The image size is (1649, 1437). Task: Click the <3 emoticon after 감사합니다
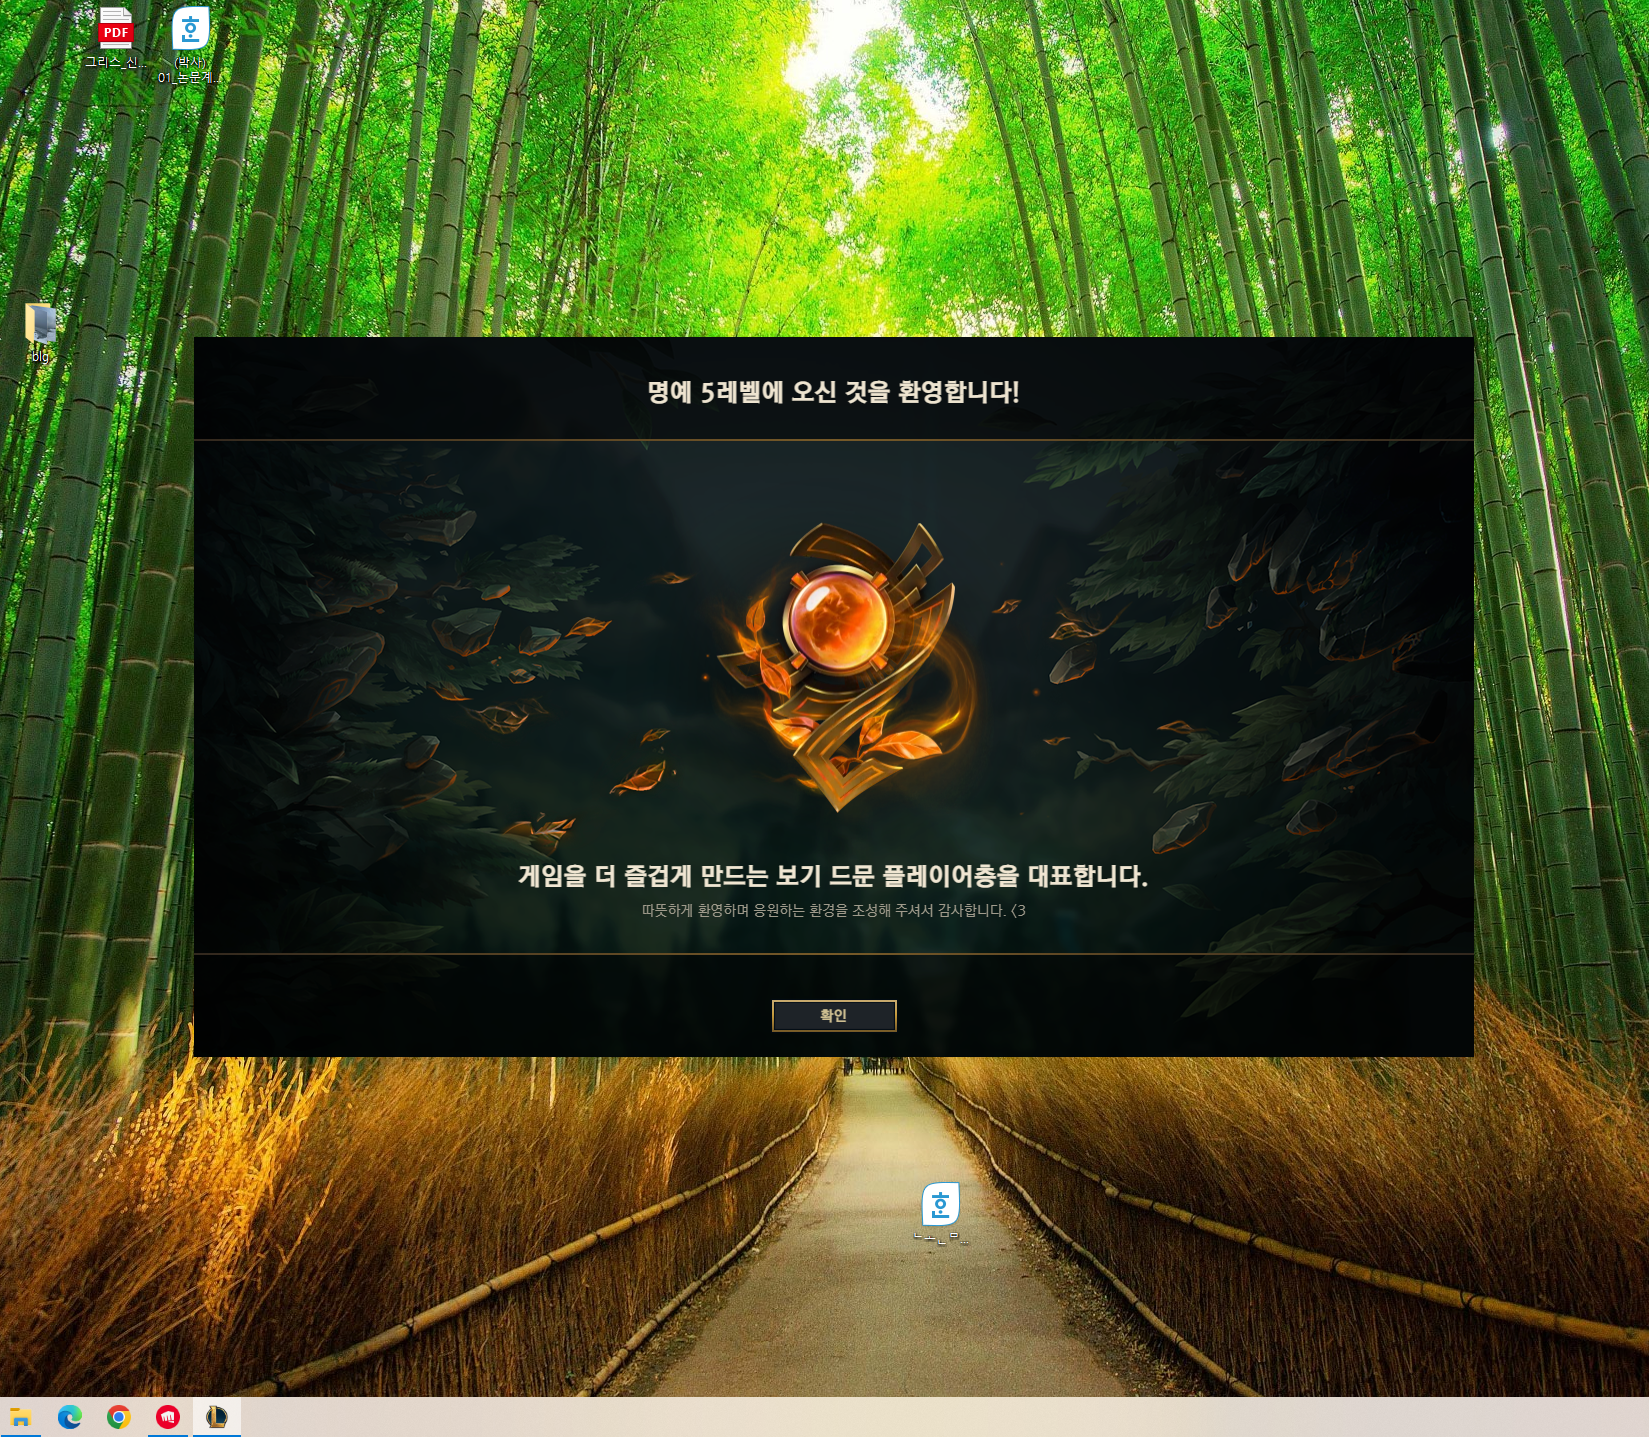[x=1018, y=910]
